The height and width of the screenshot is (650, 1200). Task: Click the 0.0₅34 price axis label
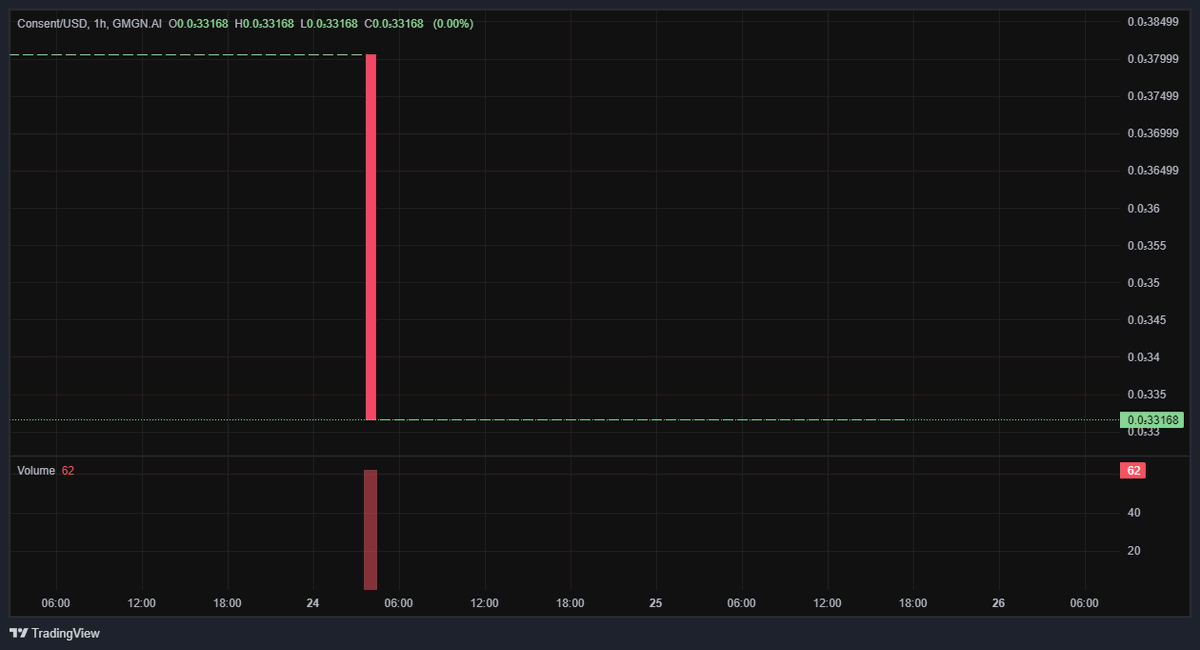(x=1144, y=357)
